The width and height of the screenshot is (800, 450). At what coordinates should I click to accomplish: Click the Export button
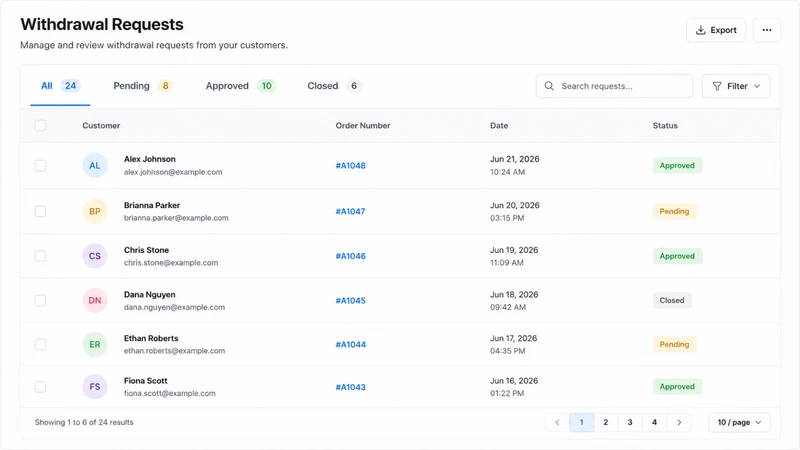click(x=715, y=30)
